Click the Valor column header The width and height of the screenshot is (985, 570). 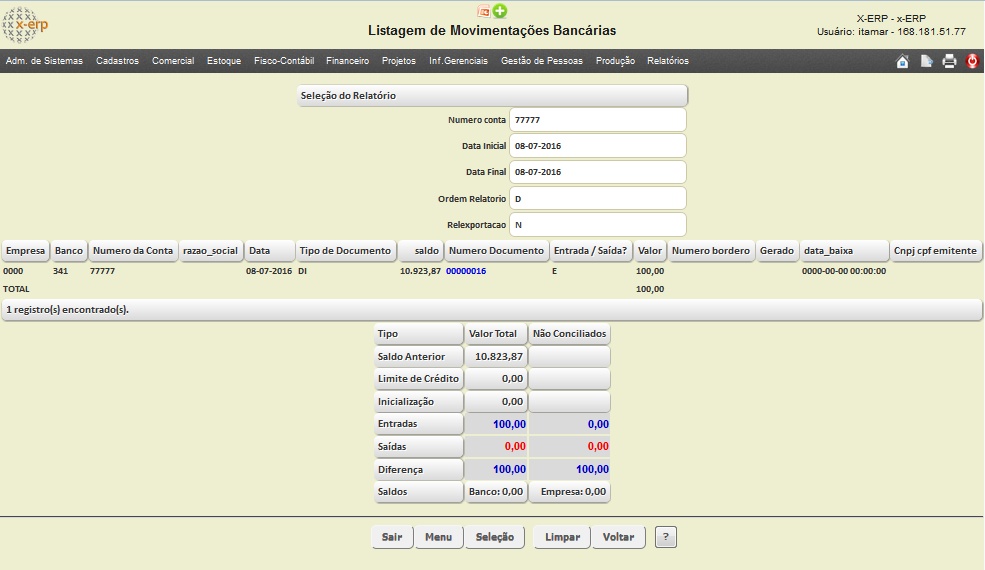tap(650, 251)
